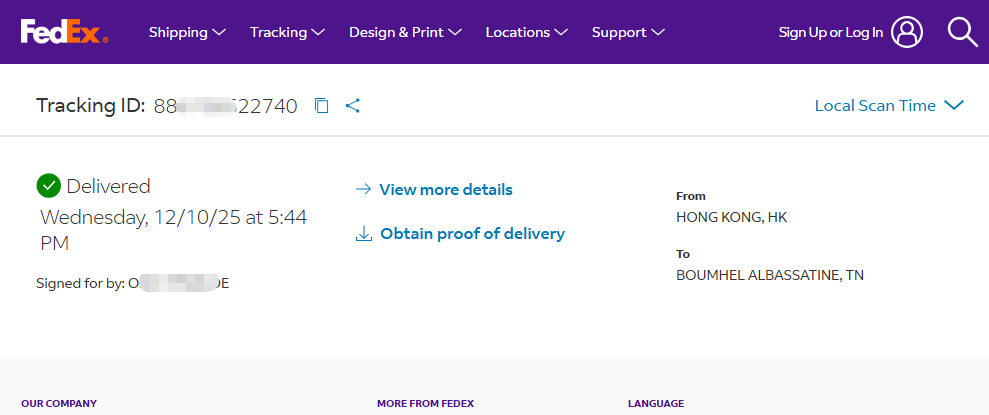The image size is (989, 415).
Task: Click the View more details link
Action: point(445,190)
